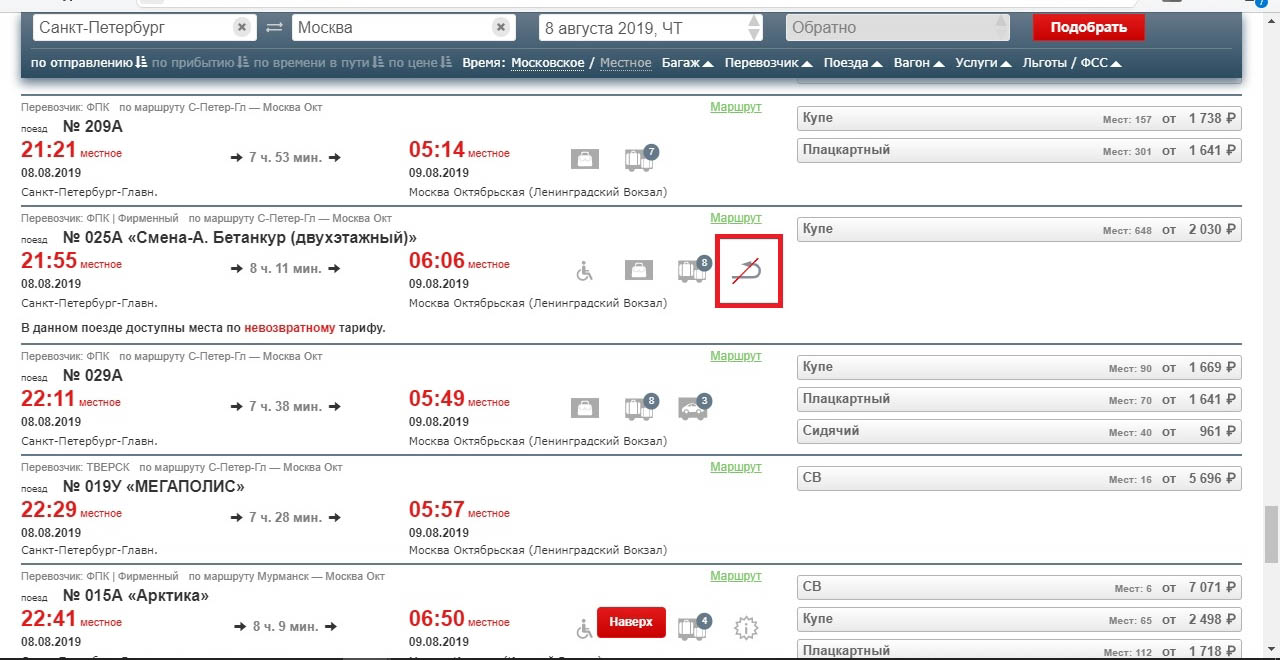Click wheelchair accessibility icon for train 025A

585,270
